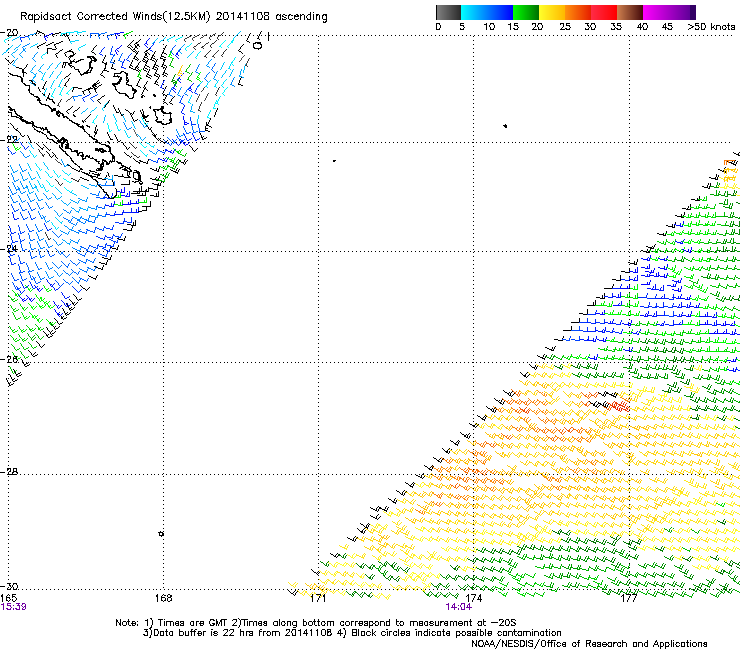Click the note 'Data buffer is 22 hrs'
740x650 pixels.
pyautogui.click(x=204, y=633)
